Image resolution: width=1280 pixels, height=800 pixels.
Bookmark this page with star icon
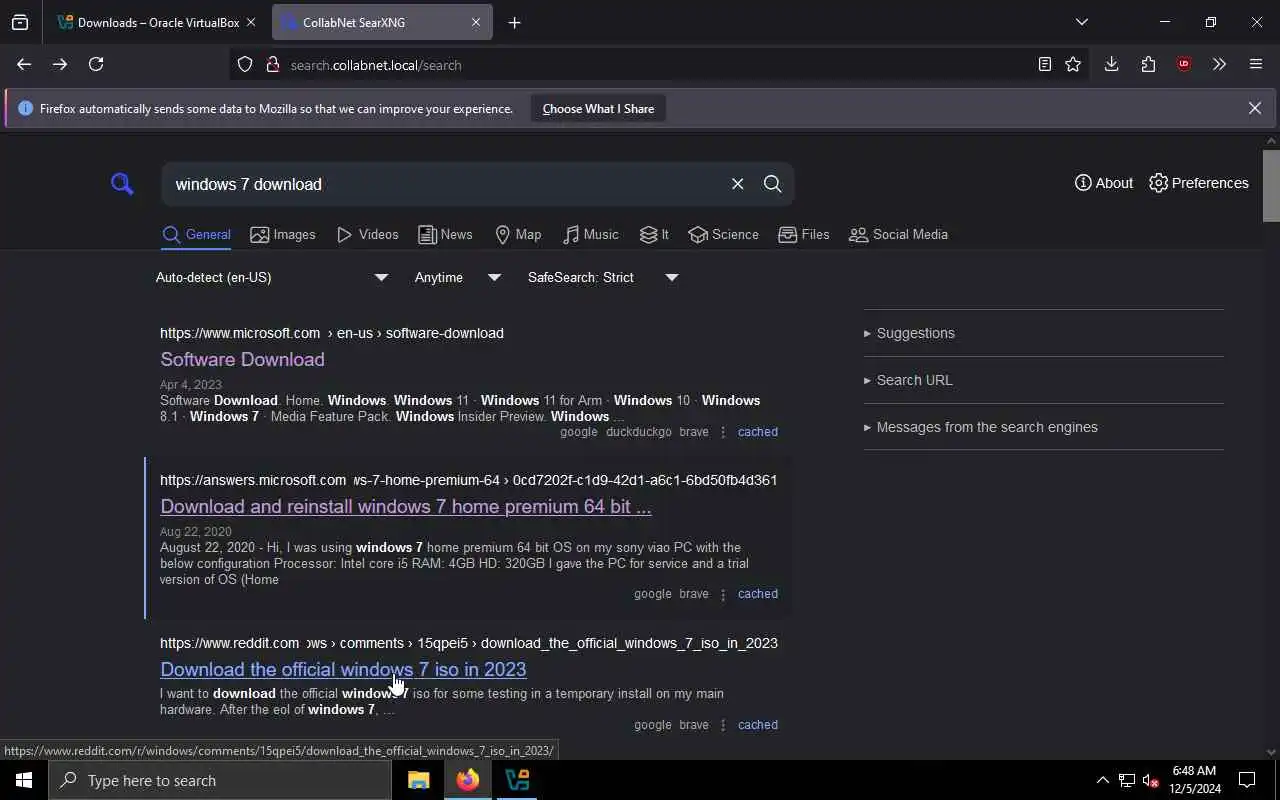pyautogui.click(x=1073, y=64)
